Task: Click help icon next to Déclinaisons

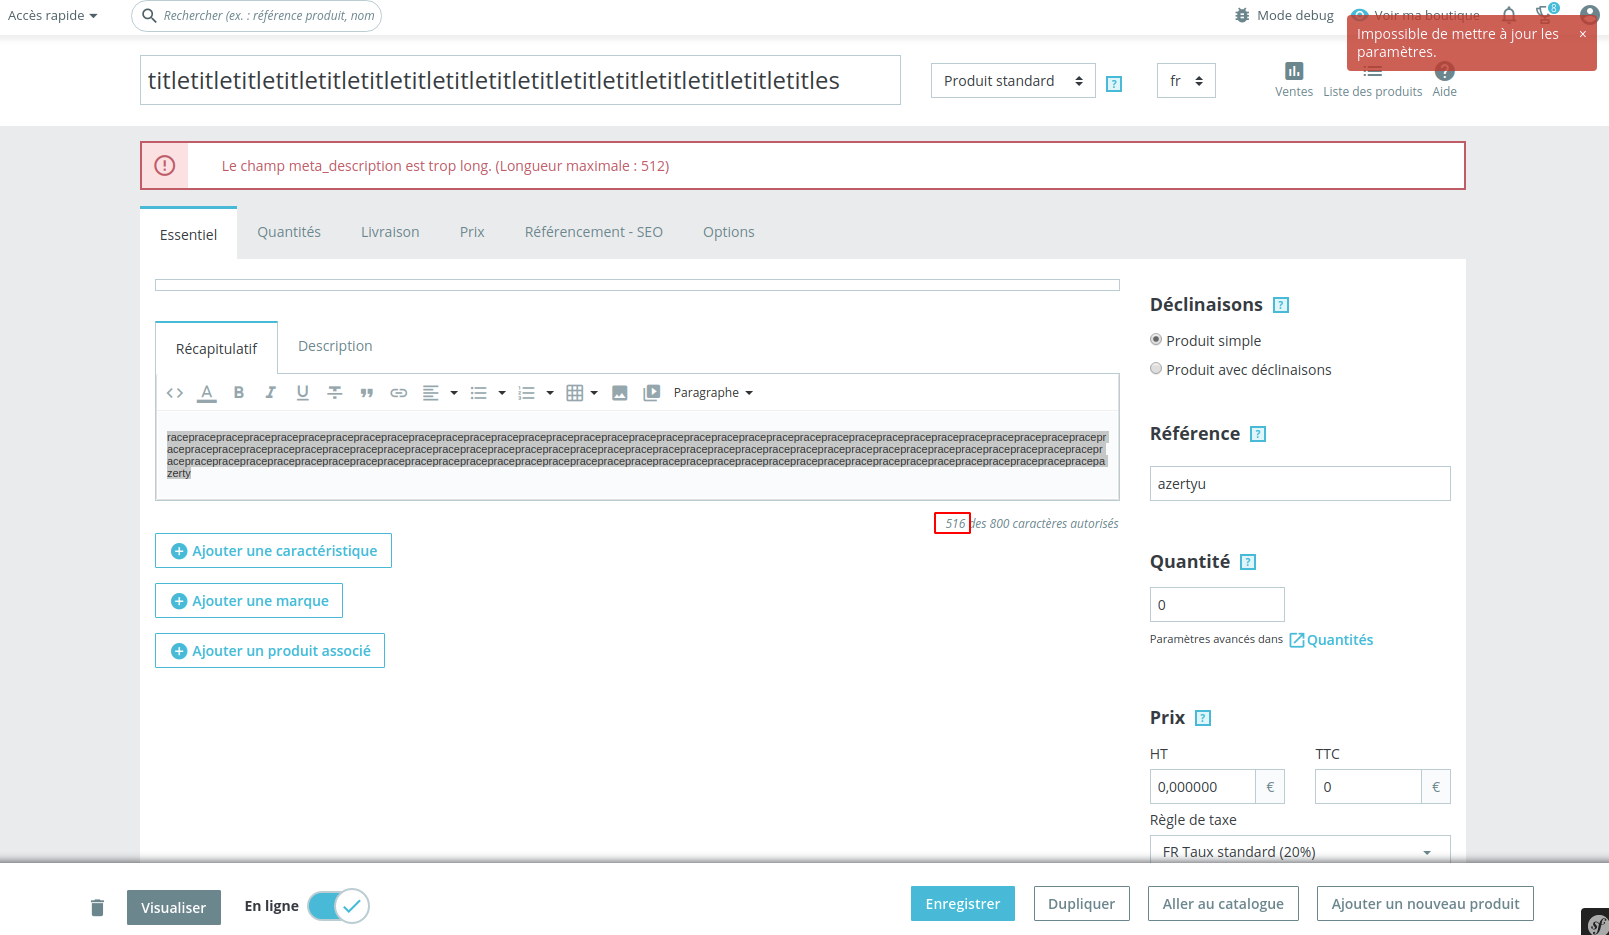Action: point(1281,305)
